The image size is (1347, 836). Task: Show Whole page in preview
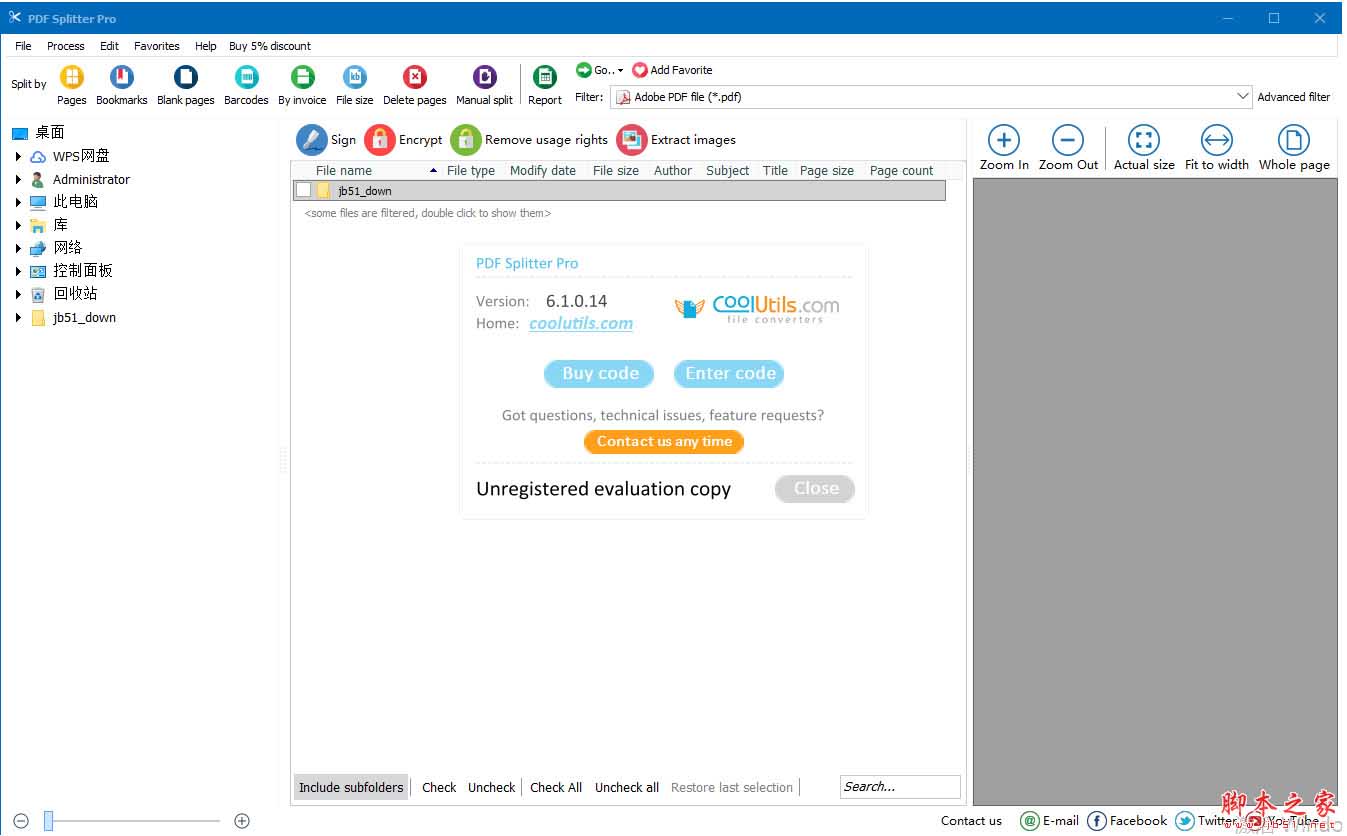(1294, 140)
